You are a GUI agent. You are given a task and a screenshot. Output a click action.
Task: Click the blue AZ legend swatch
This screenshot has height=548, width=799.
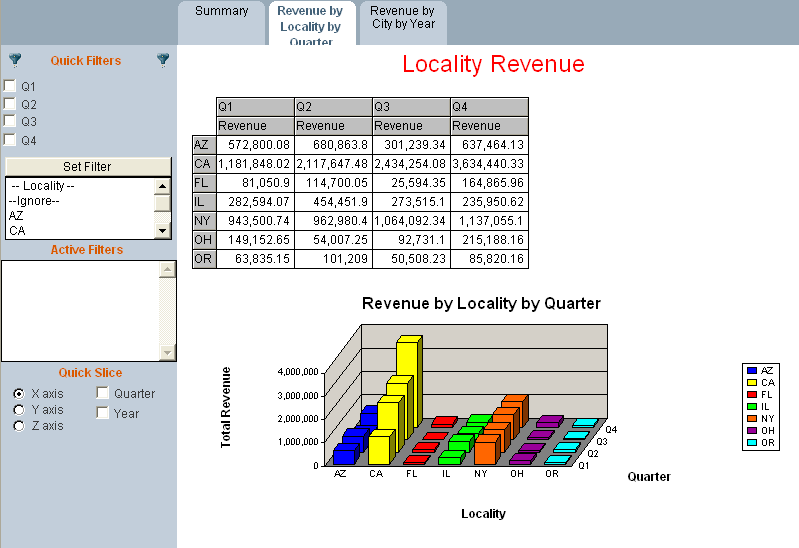coord(752,371)
